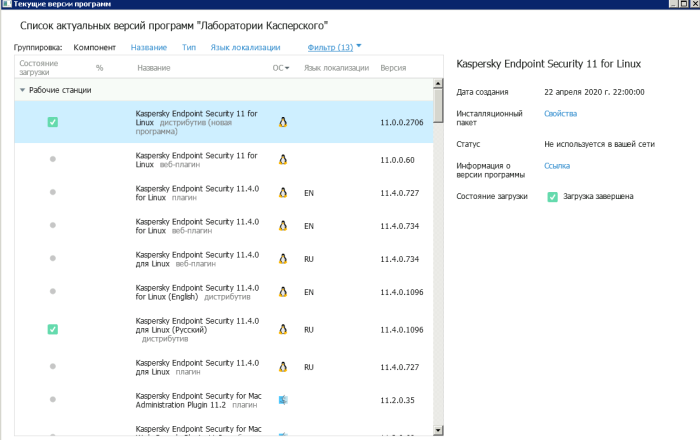The width and height of the screenshot is (700, 440).
Task: Group list by Тип
Action: click(x=188, y=47)
